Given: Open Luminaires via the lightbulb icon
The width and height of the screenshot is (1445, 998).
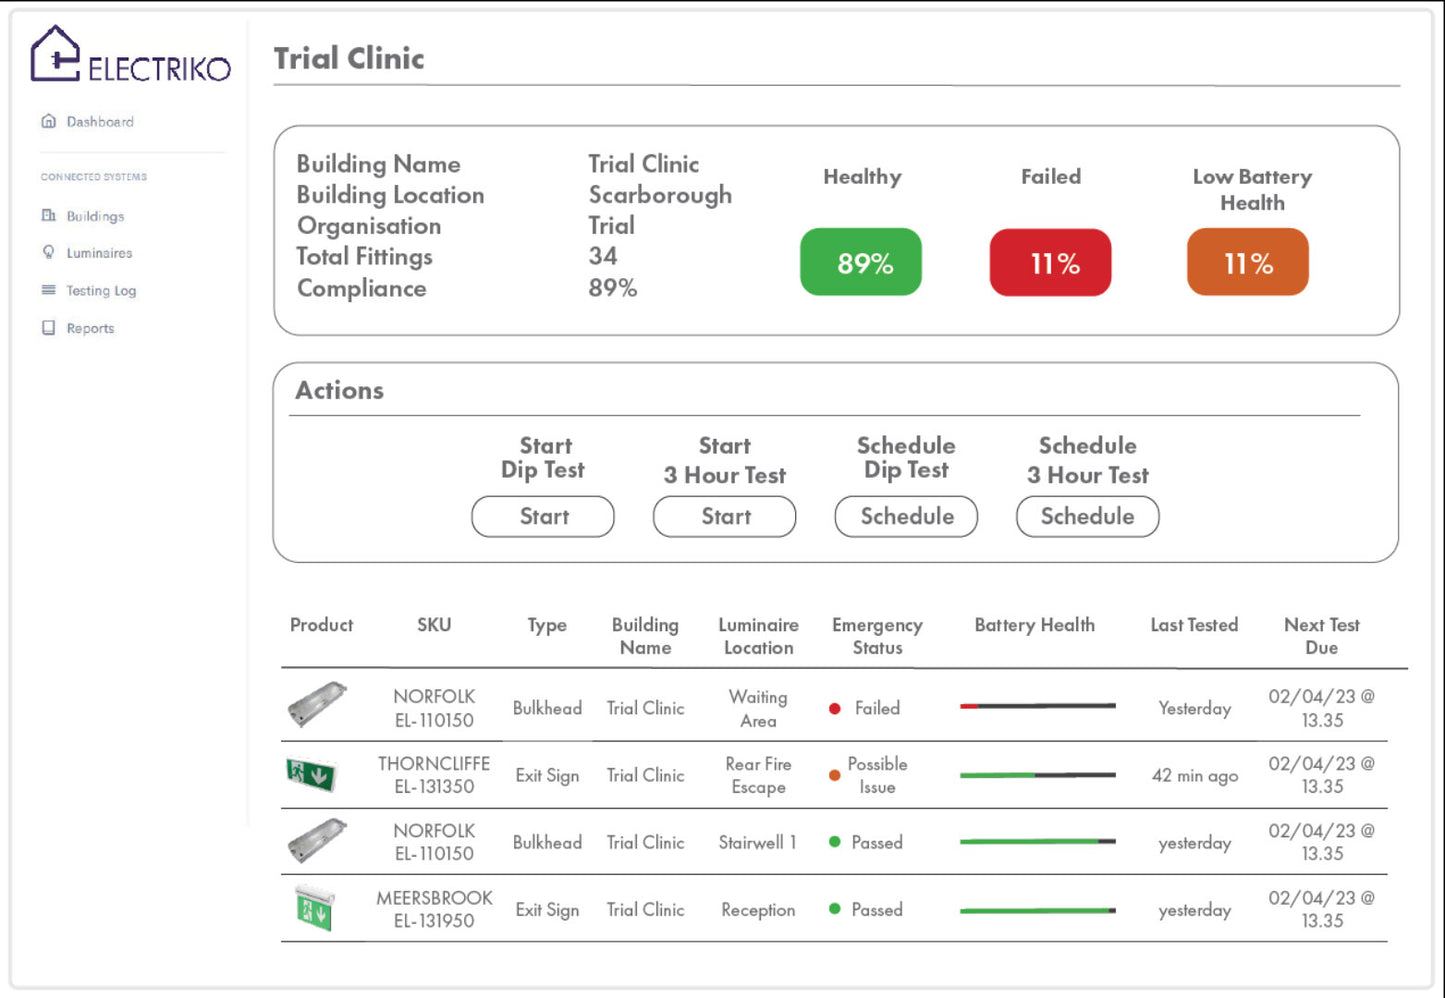Looking at the screenshot, I should 49,252.
